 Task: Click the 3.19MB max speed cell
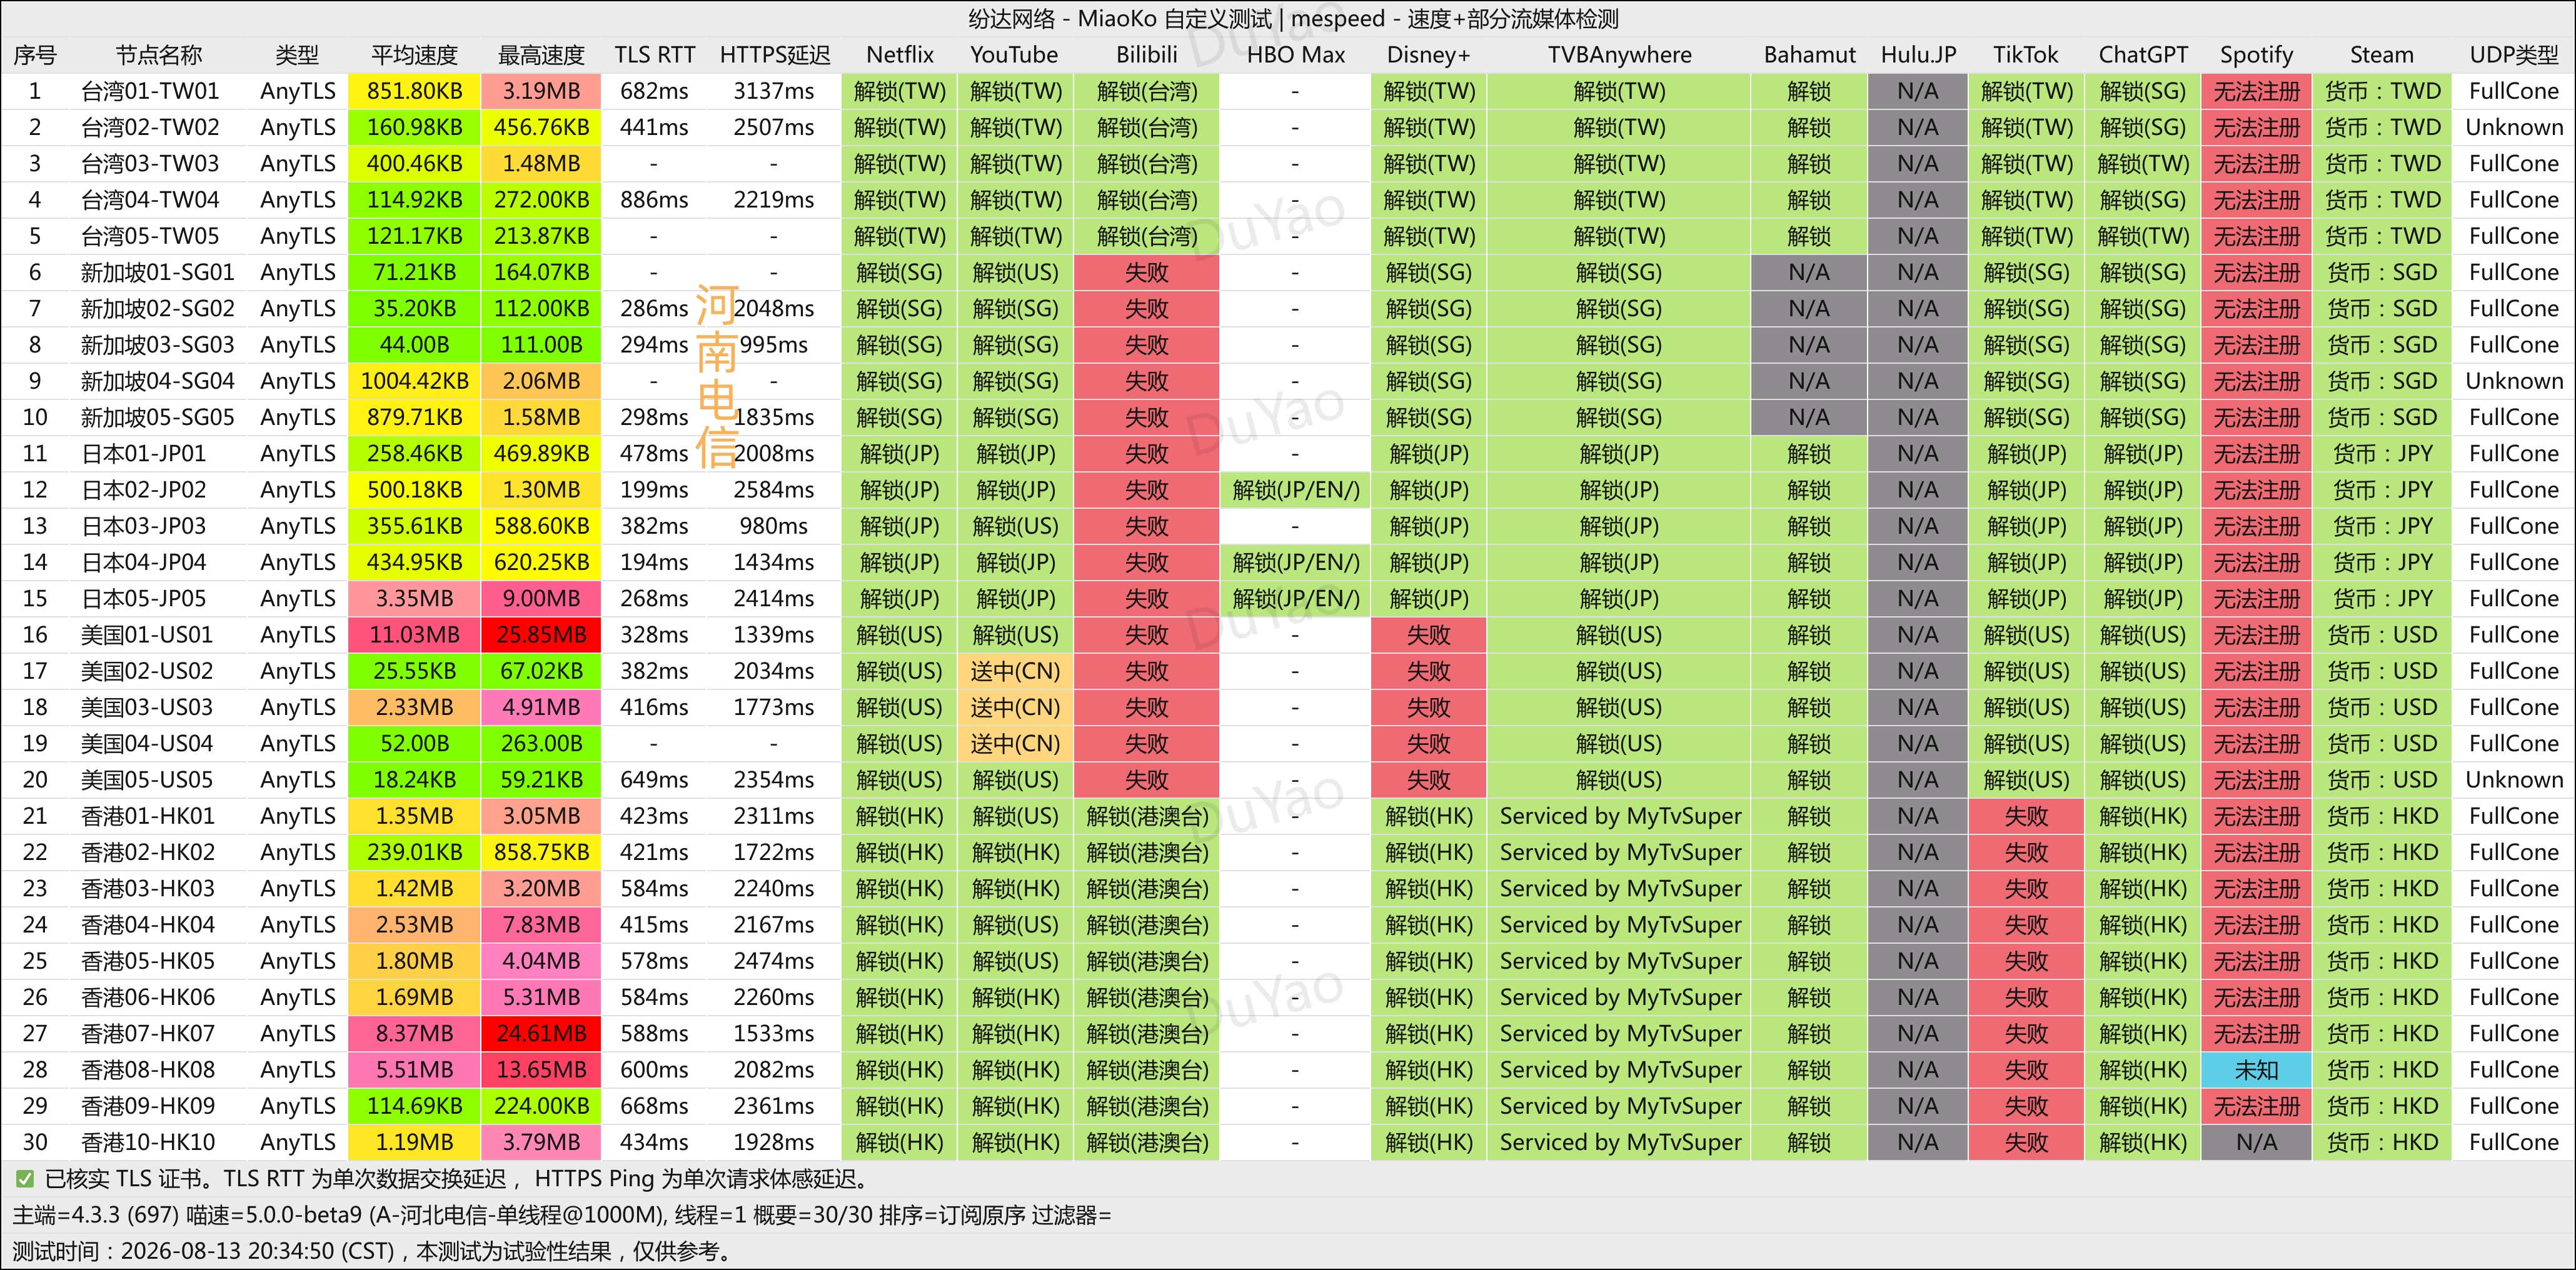click(x=541, y=91)
